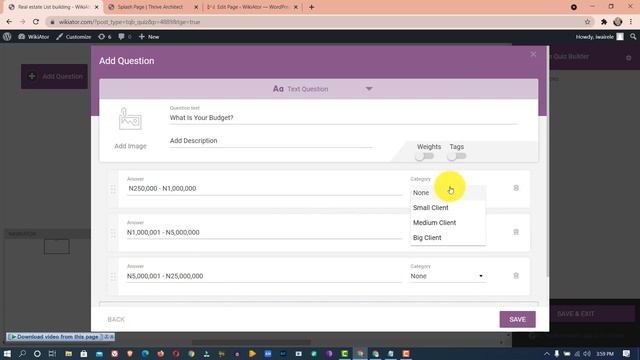The image size is (640, 360).
Task: Open the Chrome profile avatar
Action: coord(618,22)
